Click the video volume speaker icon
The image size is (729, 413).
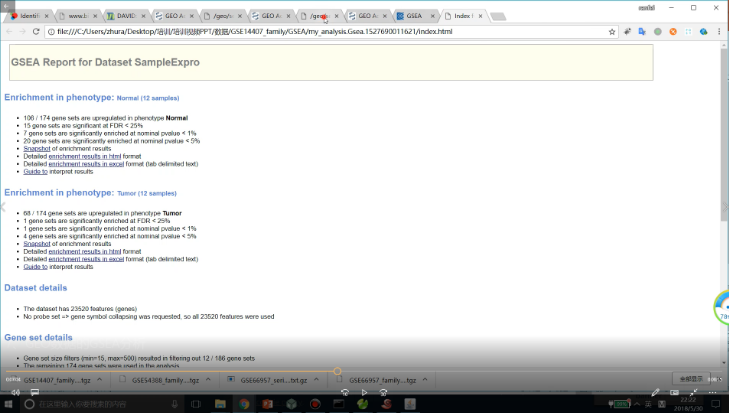point(15,393)
